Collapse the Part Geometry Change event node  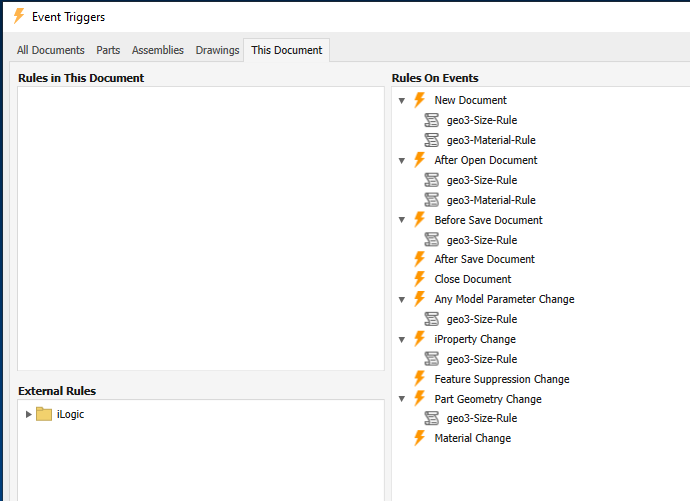click(402, 399)
